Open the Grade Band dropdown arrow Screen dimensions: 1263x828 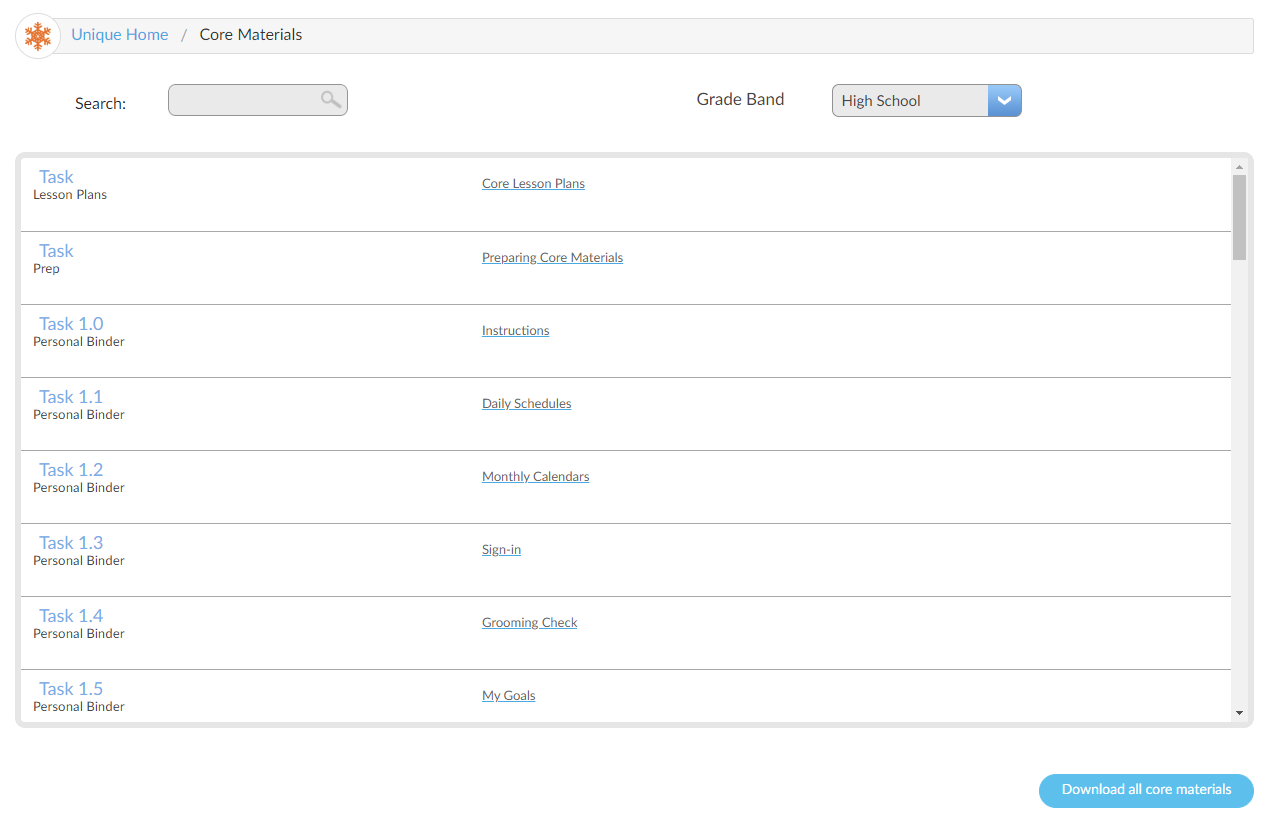[1004, 100]
